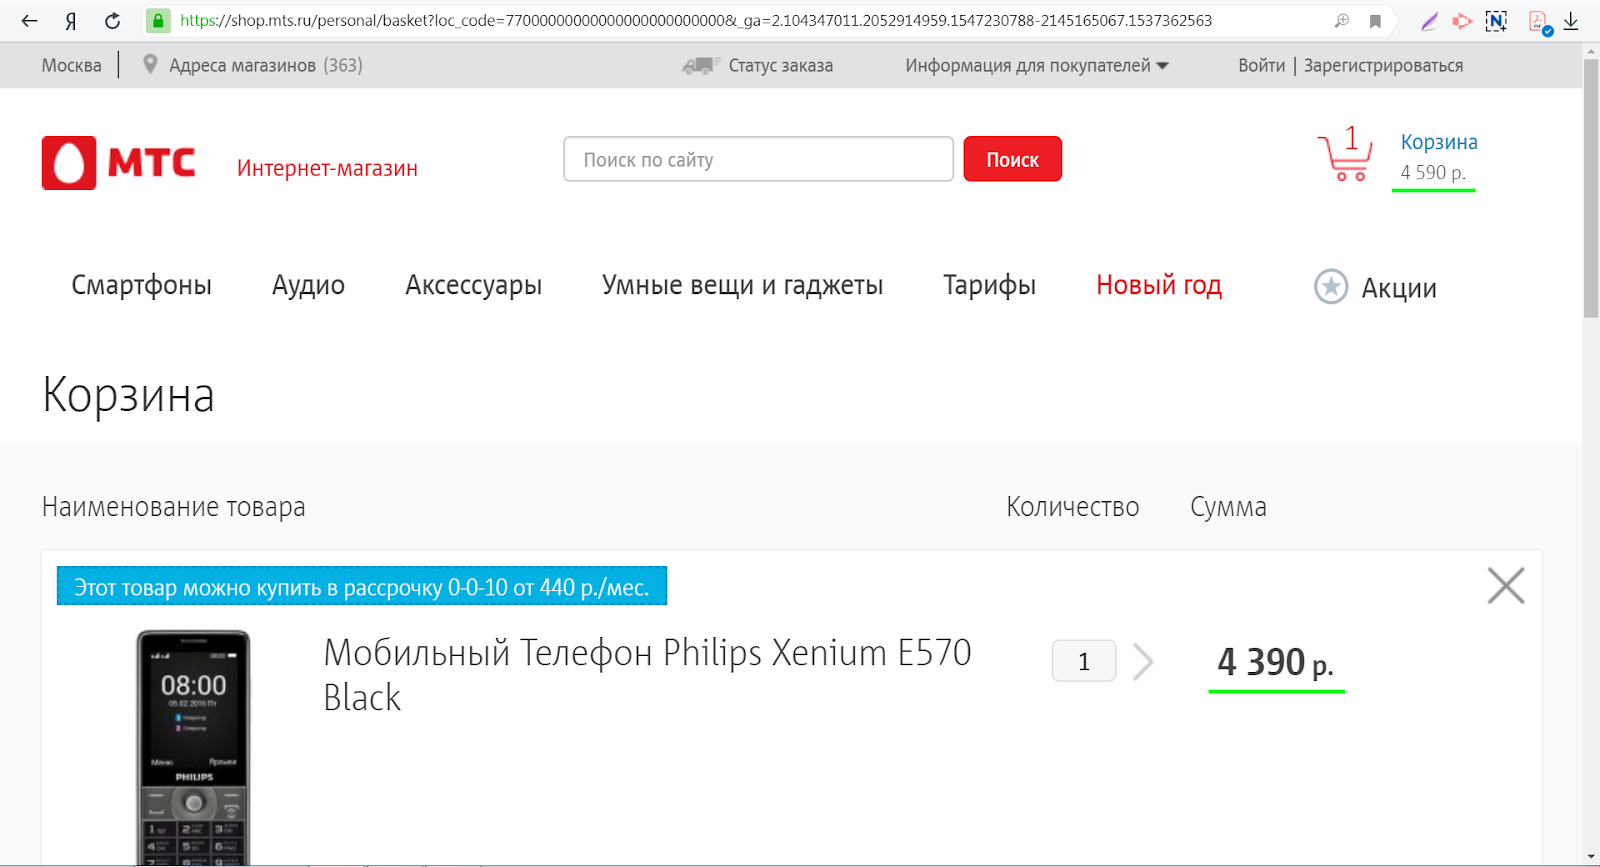
Task: Click the red Поиск button
Action: (1012, 159)
